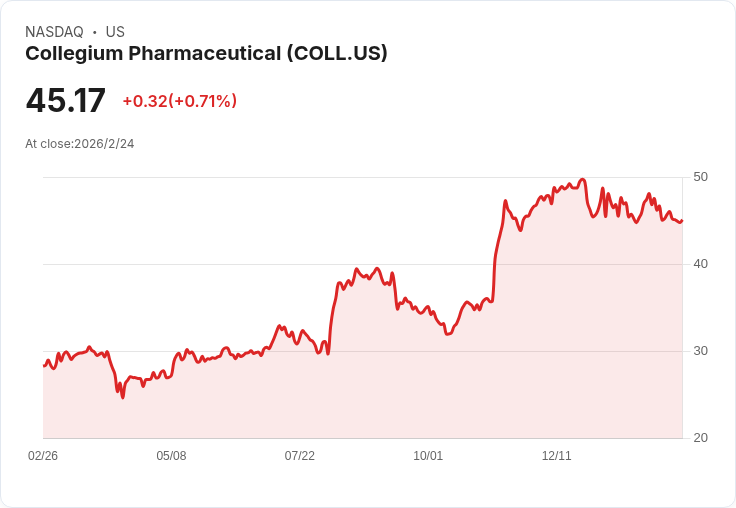The image size is (736, 508).
Task: Click the 30 label on the price axis
Action: 700,351
